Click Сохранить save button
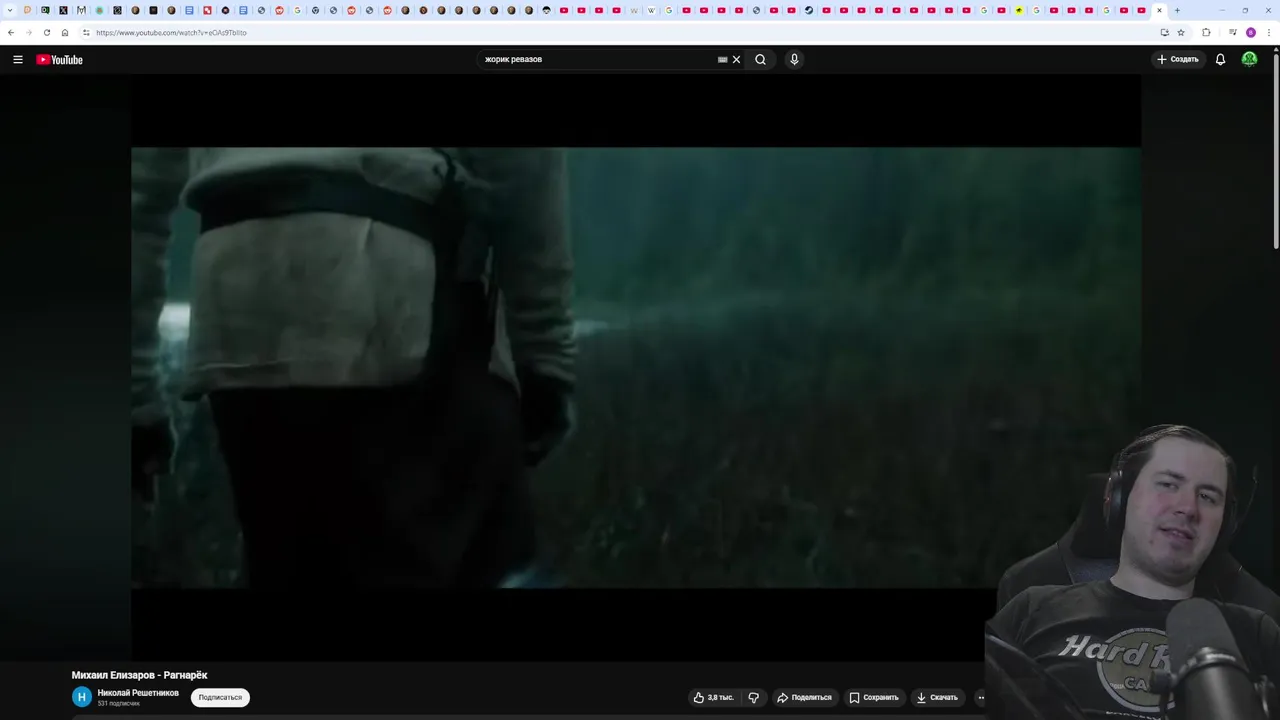The image size is (1280, 720). pyautogui.click(x=874, y=697)
